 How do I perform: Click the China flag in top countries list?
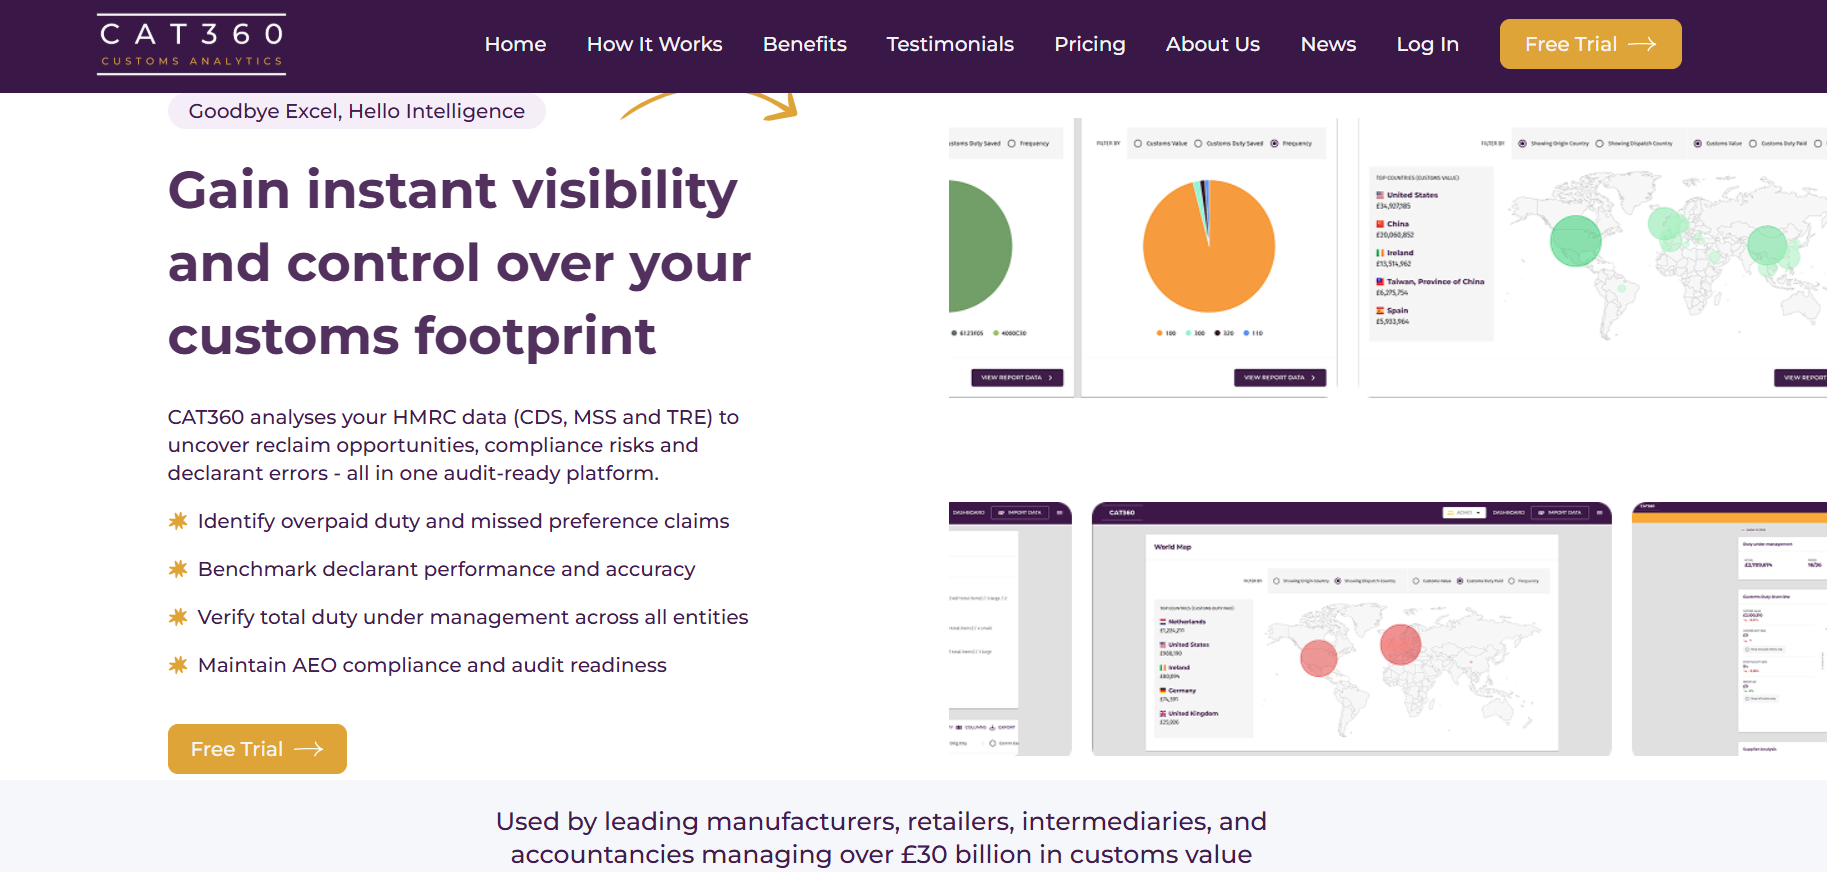(1380, 224)
